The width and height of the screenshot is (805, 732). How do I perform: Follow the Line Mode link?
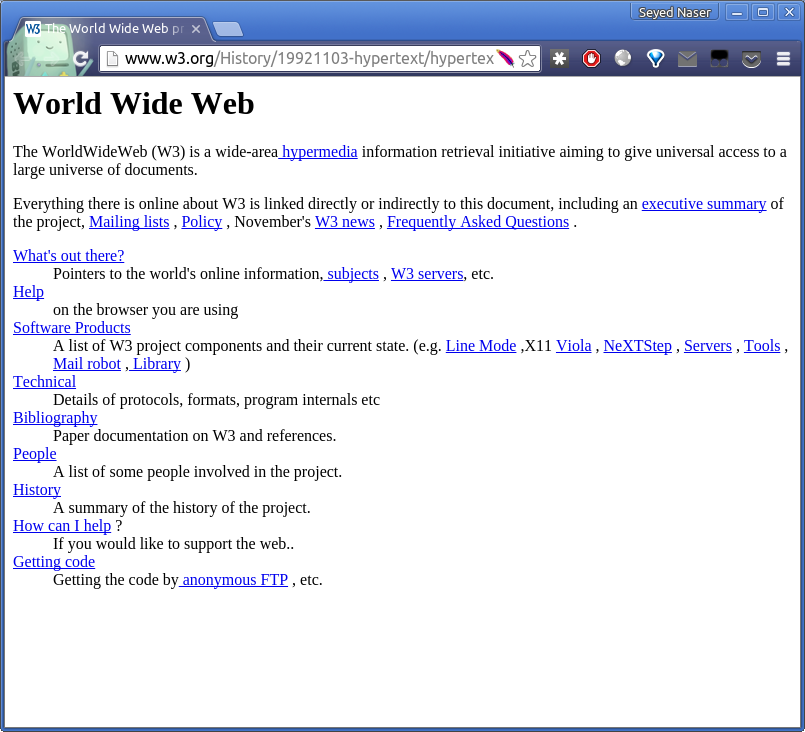pyautogui.click(x=481, y=346)
